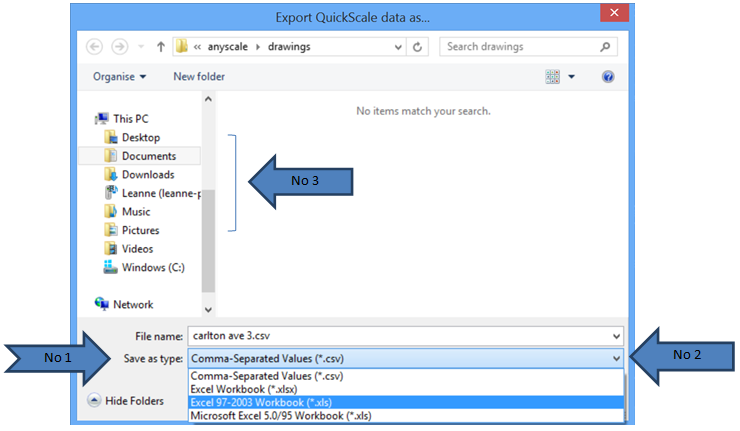Go up one folder level
Screen dimensions: 740x431
point(160,47)
